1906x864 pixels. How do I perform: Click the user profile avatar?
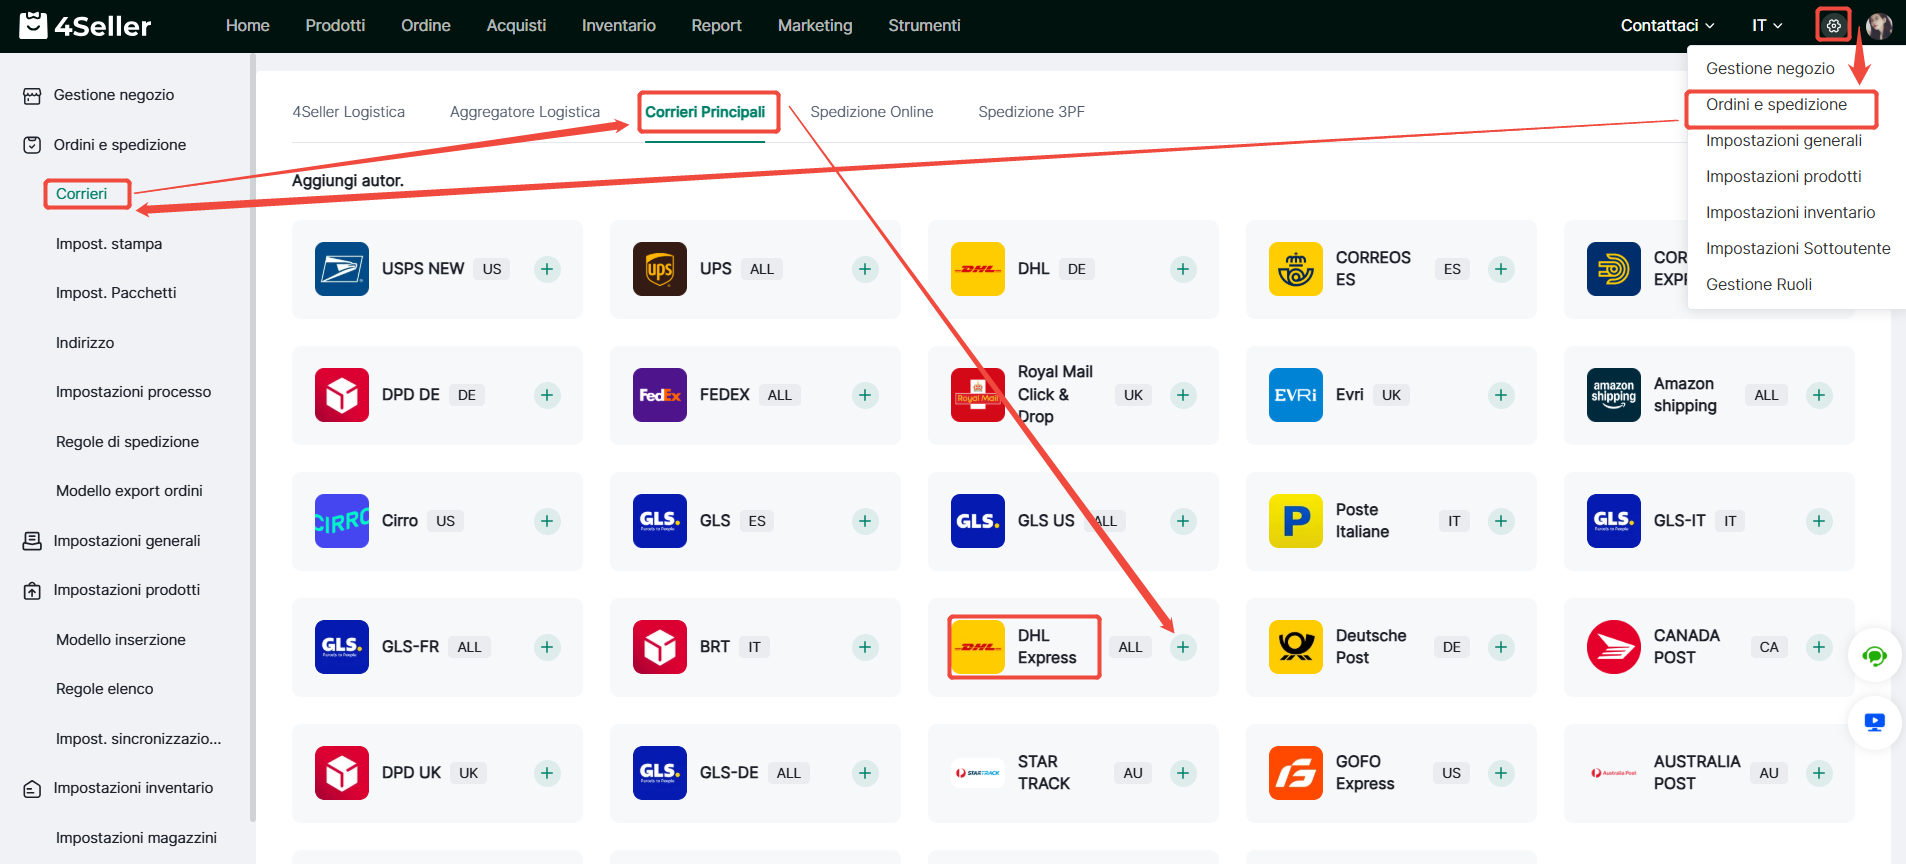[1879, 26]
